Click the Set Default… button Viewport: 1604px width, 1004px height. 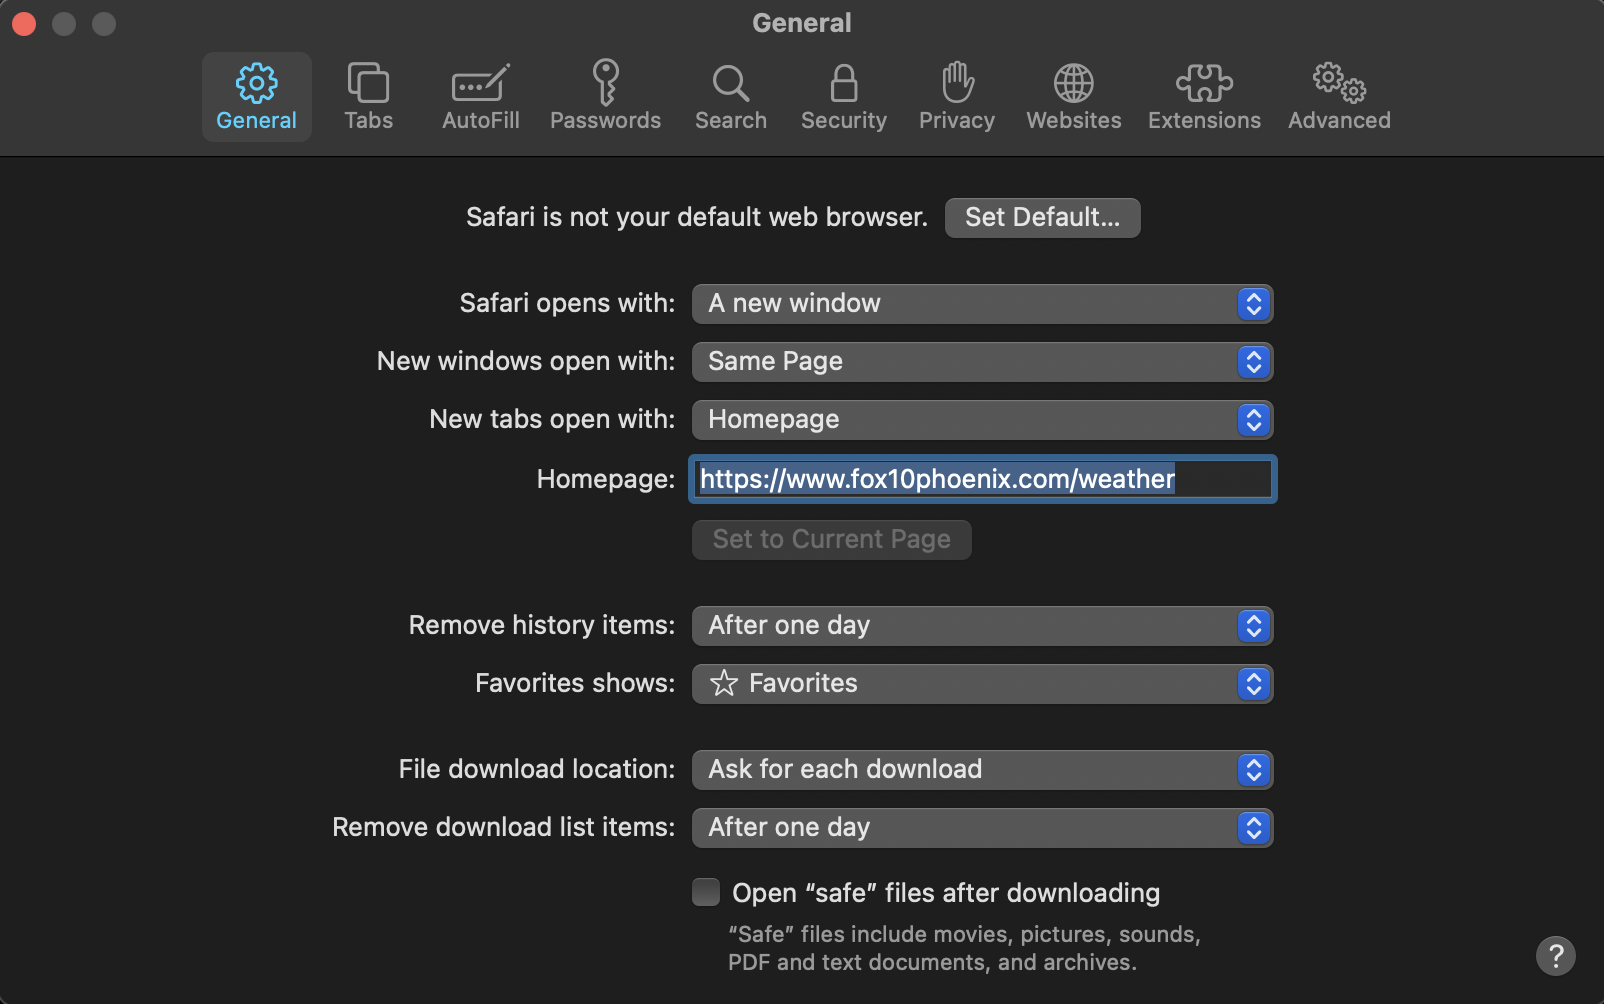1042,218
